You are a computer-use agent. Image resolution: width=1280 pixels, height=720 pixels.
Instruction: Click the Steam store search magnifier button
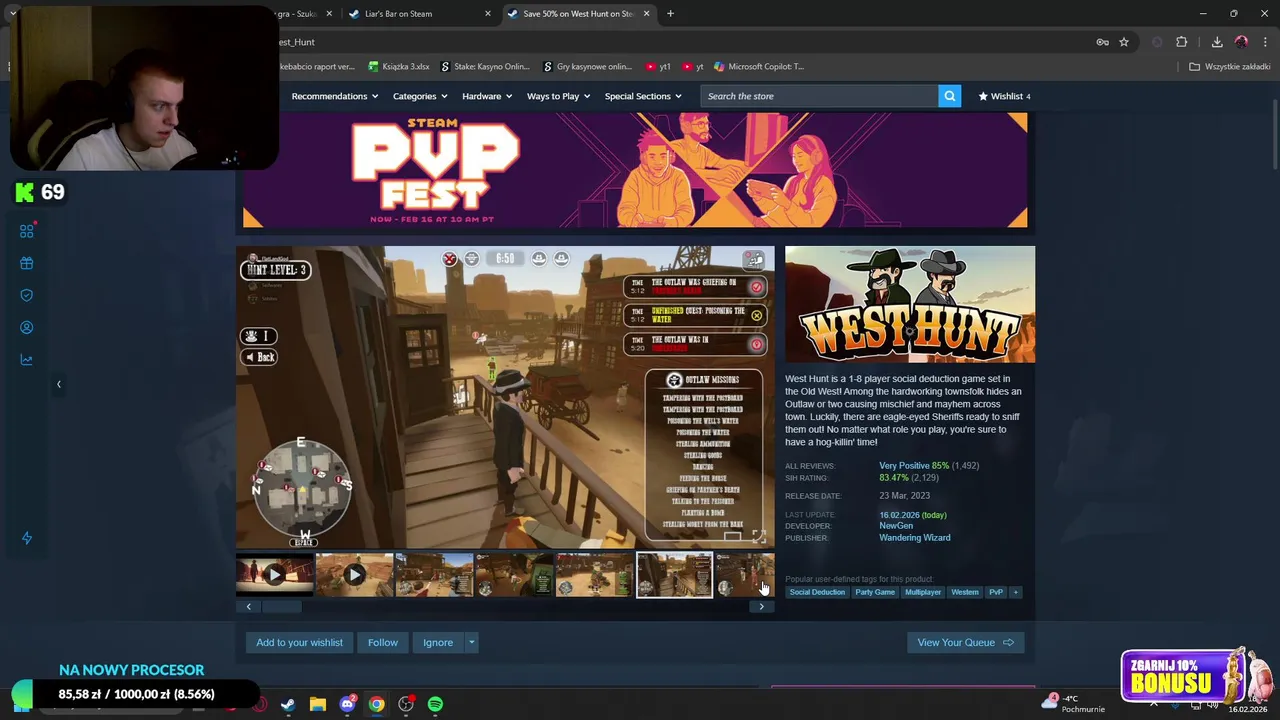[949, 96]
